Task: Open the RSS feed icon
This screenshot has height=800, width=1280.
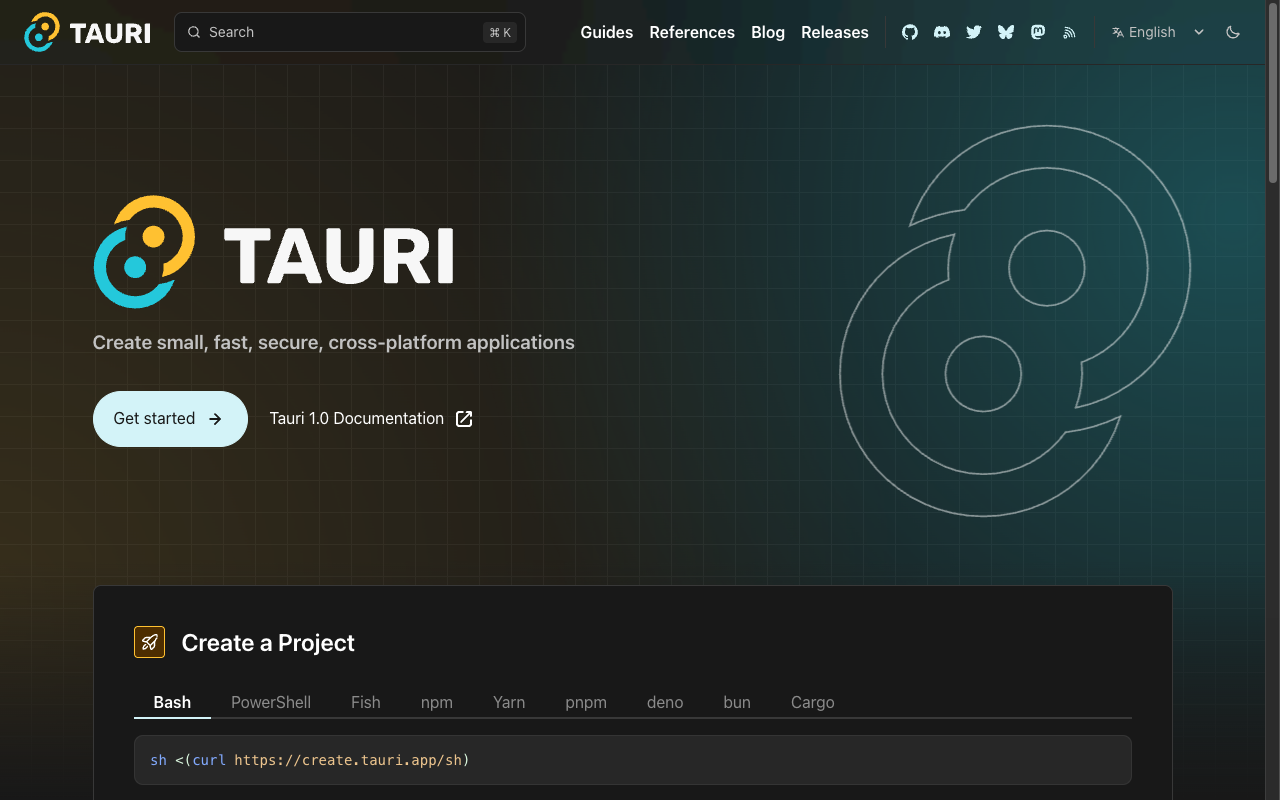Action: point(1069,32)
